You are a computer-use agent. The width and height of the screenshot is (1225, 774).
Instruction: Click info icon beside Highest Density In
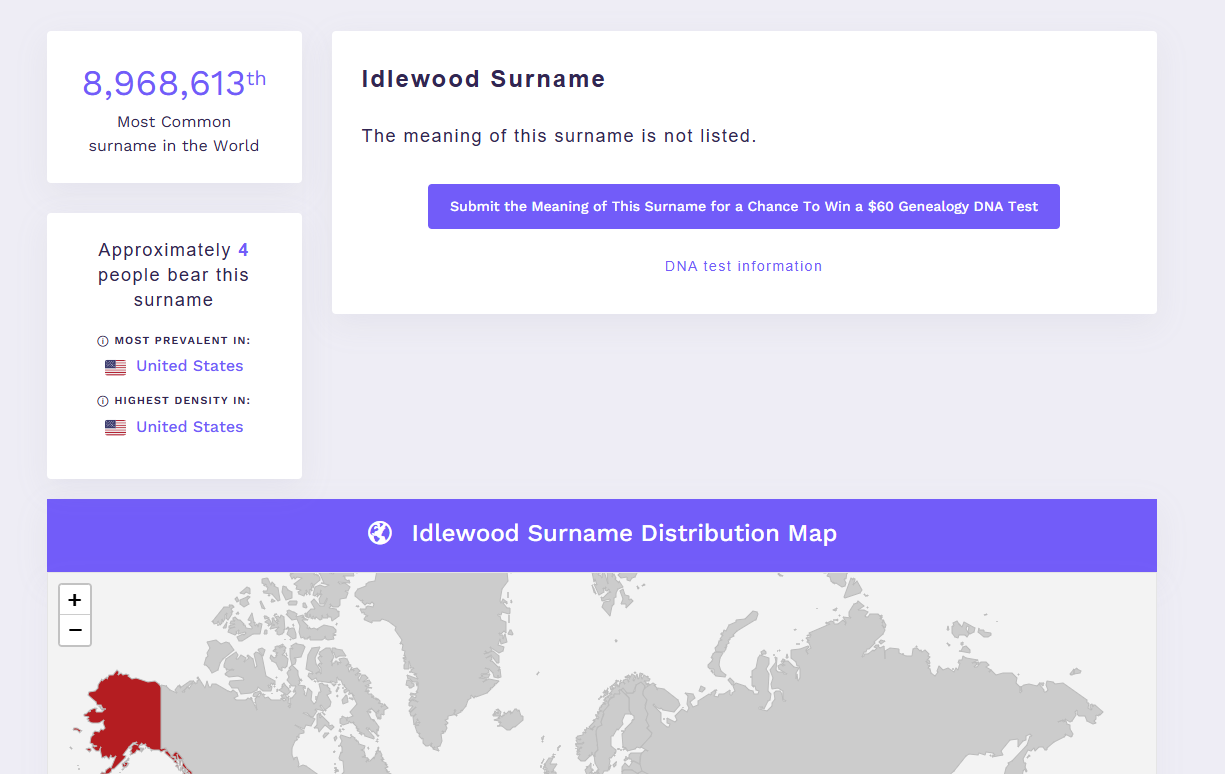click(x=102, y=401)
